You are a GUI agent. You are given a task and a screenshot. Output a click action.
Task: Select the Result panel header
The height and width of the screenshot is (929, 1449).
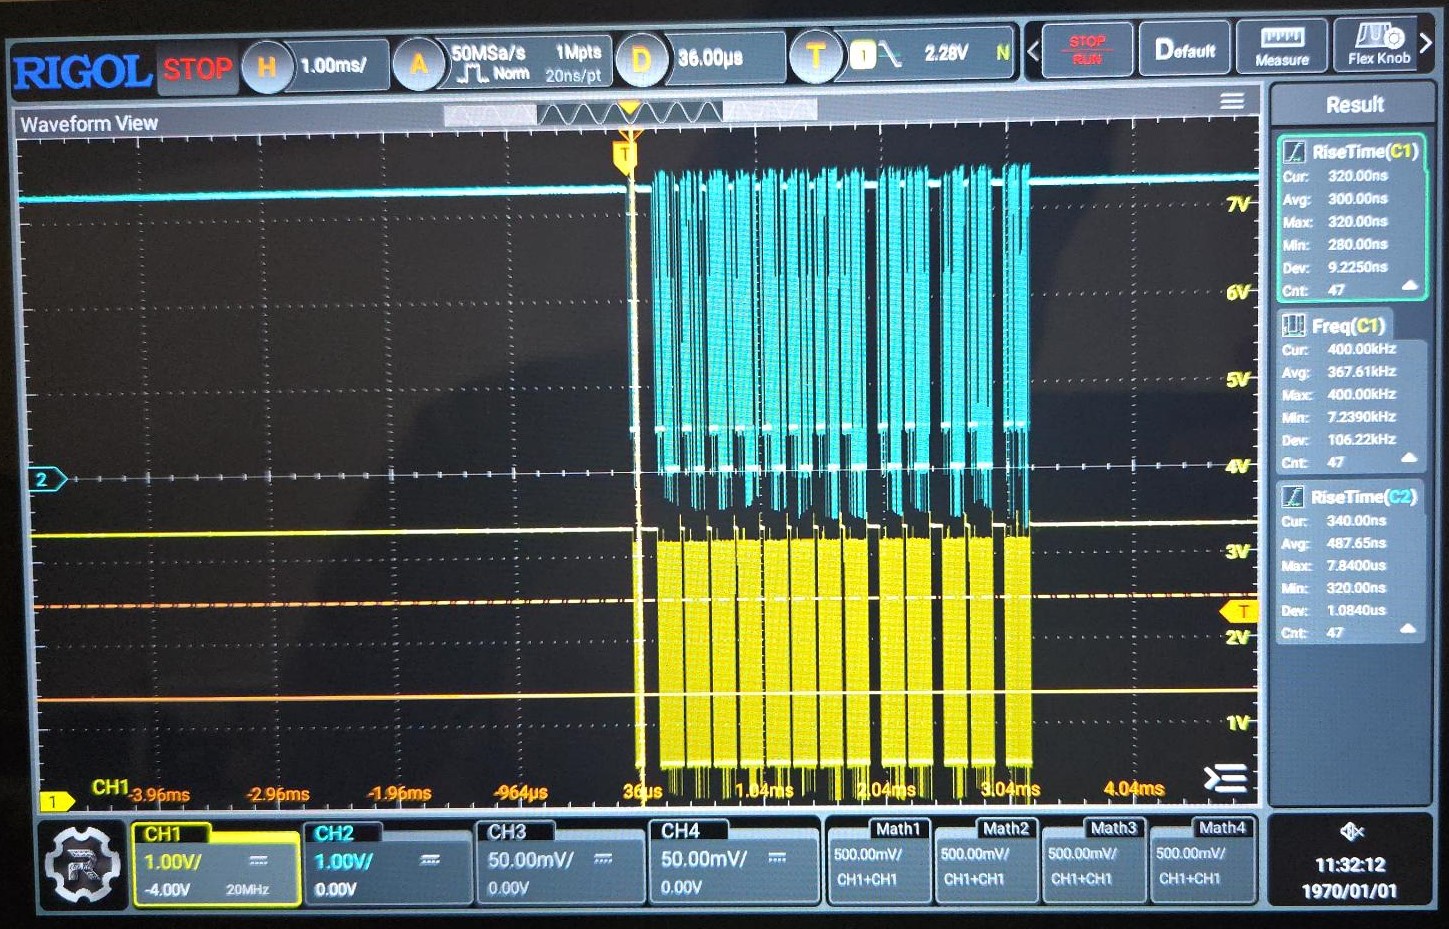tap(1354, 104)
